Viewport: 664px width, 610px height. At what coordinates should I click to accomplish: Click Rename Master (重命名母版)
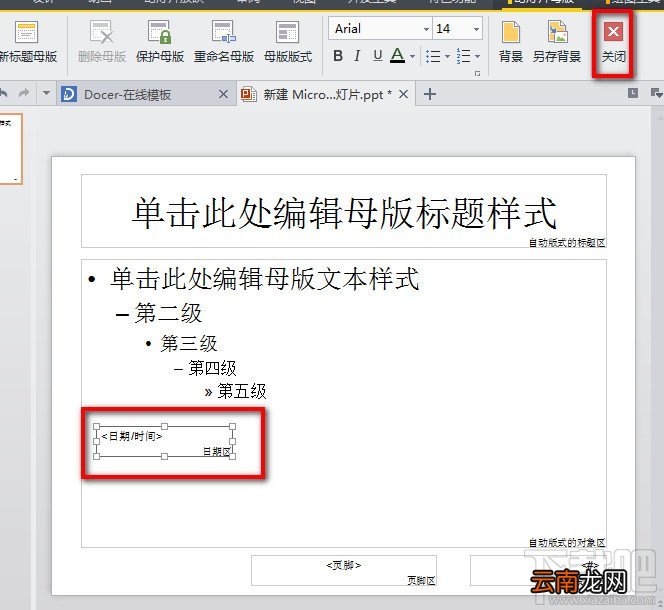tap(224, 42)
